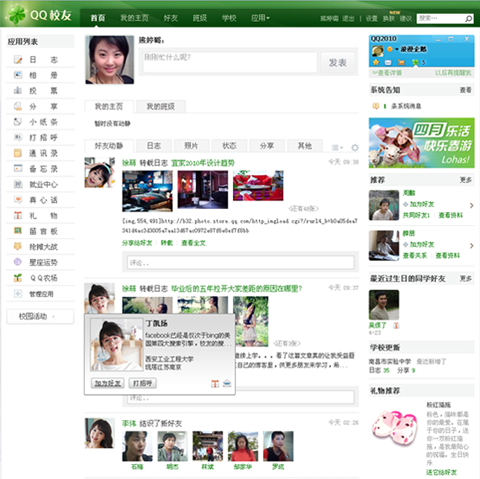Click the QQ校友 clover logo
The height and width of the screenshot is (479, 480).
17,14
